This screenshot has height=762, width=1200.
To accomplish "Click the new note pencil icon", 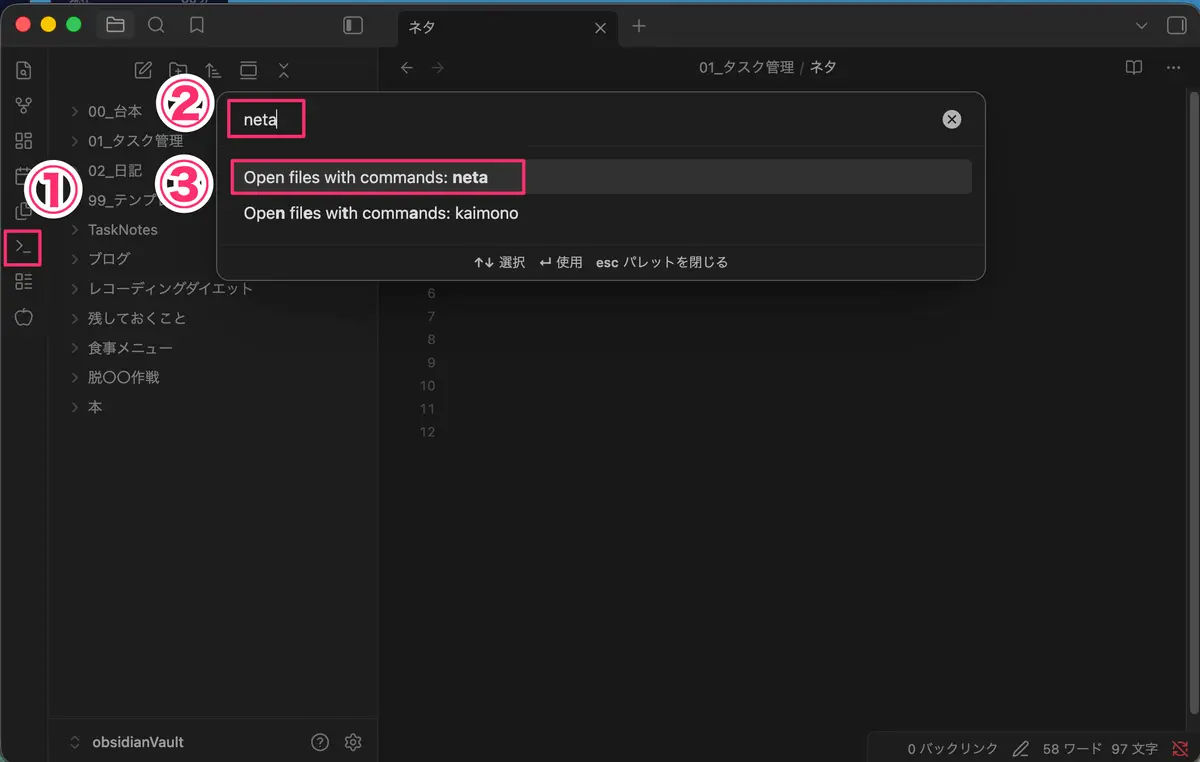I will pos(143,70).
